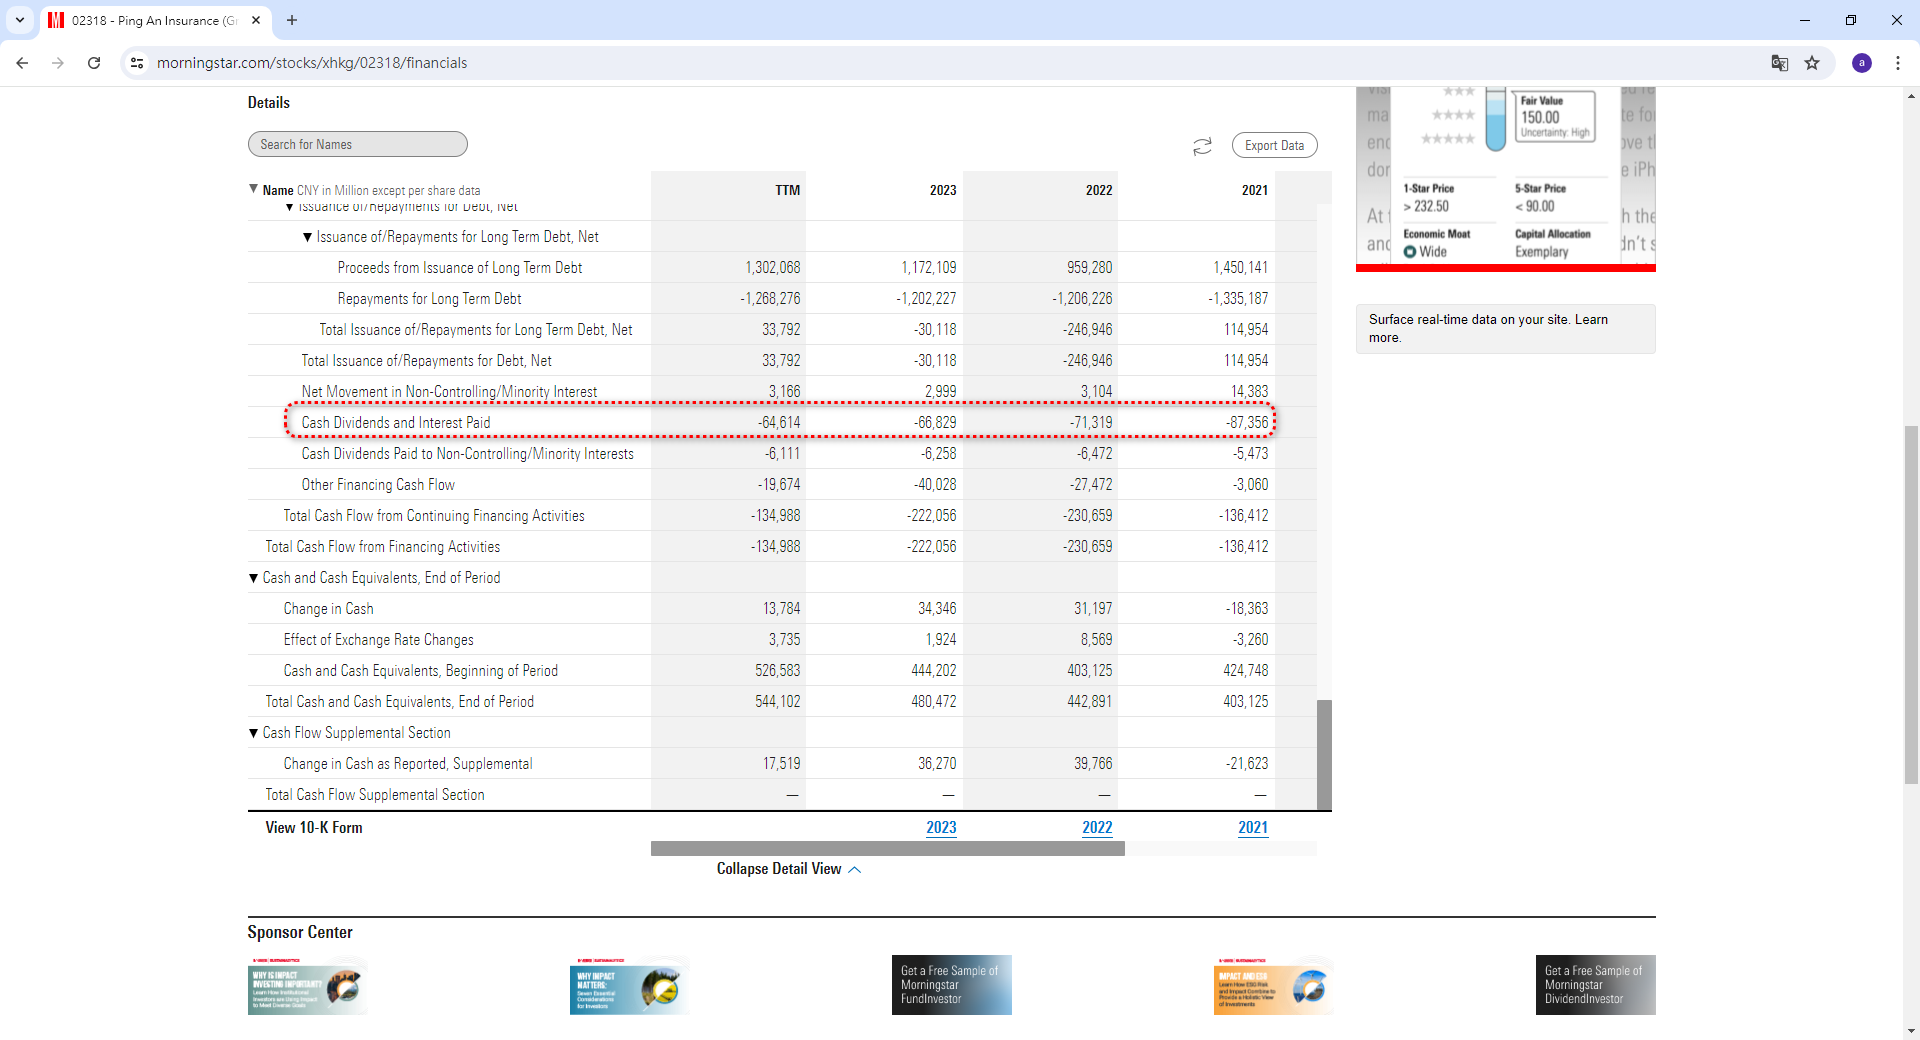
Task: Click Cash Dividends Paid to Non-Controlling/Minority Interests
Action: click(467, 454)
